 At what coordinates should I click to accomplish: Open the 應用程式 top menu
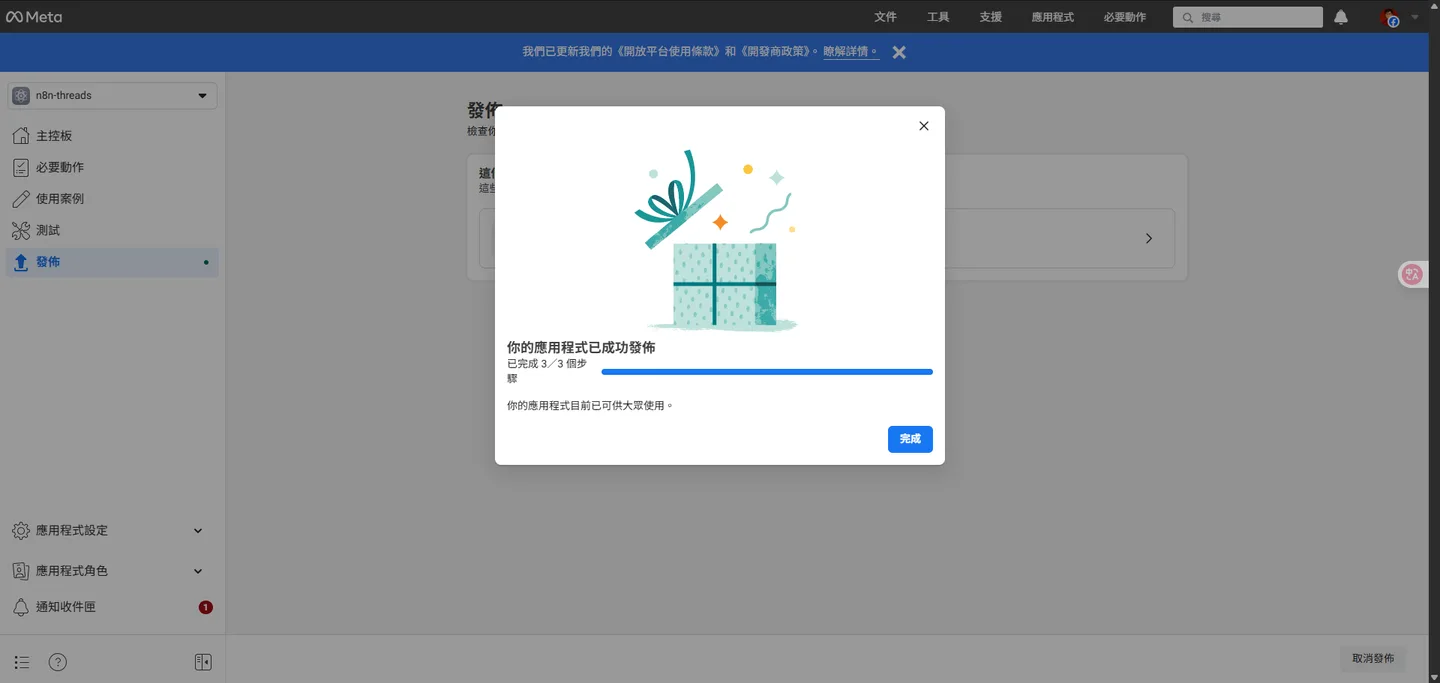coord(1053,17)
